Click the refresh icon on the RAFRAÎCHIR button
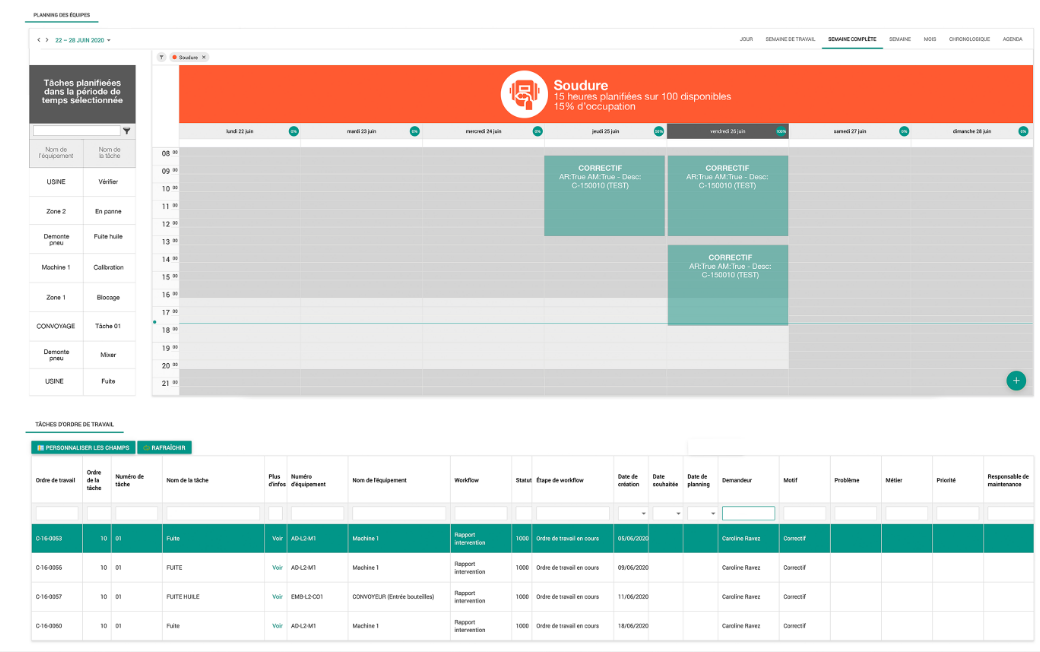The width and height of the screenshot is (1040, 652). coord(145,448)
